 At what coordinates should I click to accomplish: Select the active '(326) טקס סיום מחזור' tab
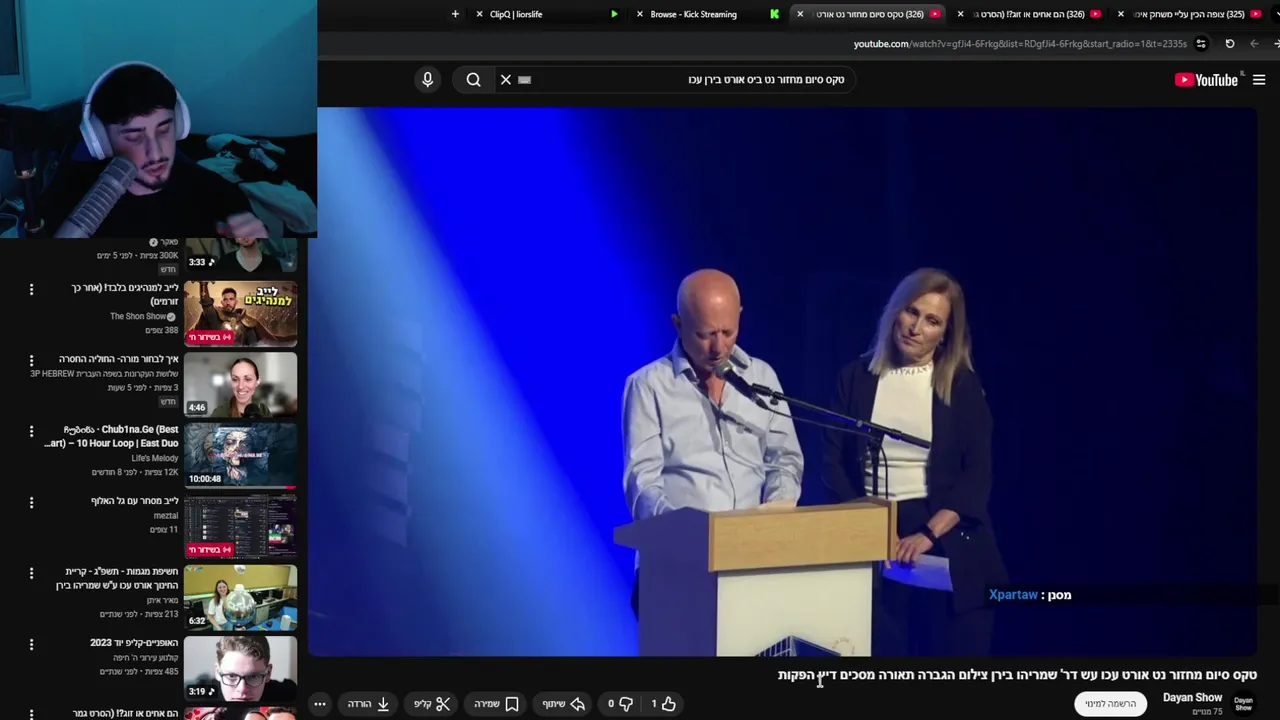click(x=867, y=14)
